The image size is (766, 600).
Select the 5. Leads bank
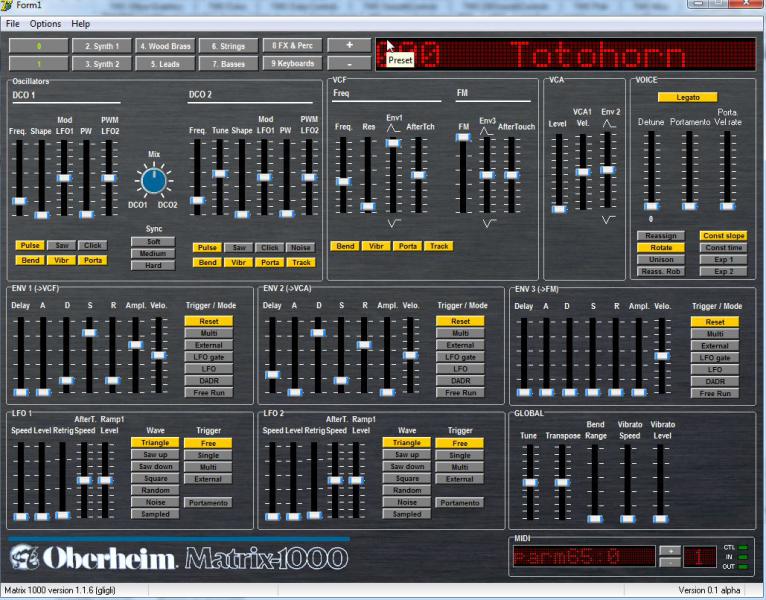pyautogui.click(x=165, y=64)
